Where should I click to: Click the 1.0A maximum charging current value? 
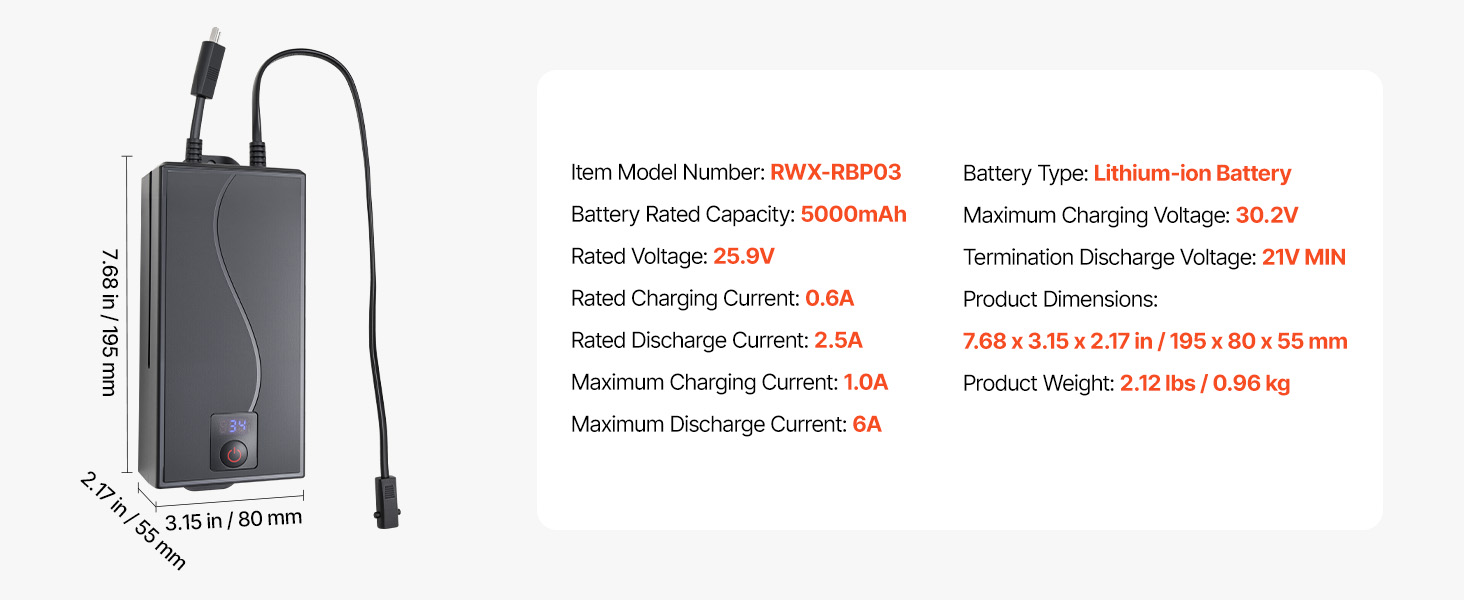pyautogui.click(x=864, y=383)
